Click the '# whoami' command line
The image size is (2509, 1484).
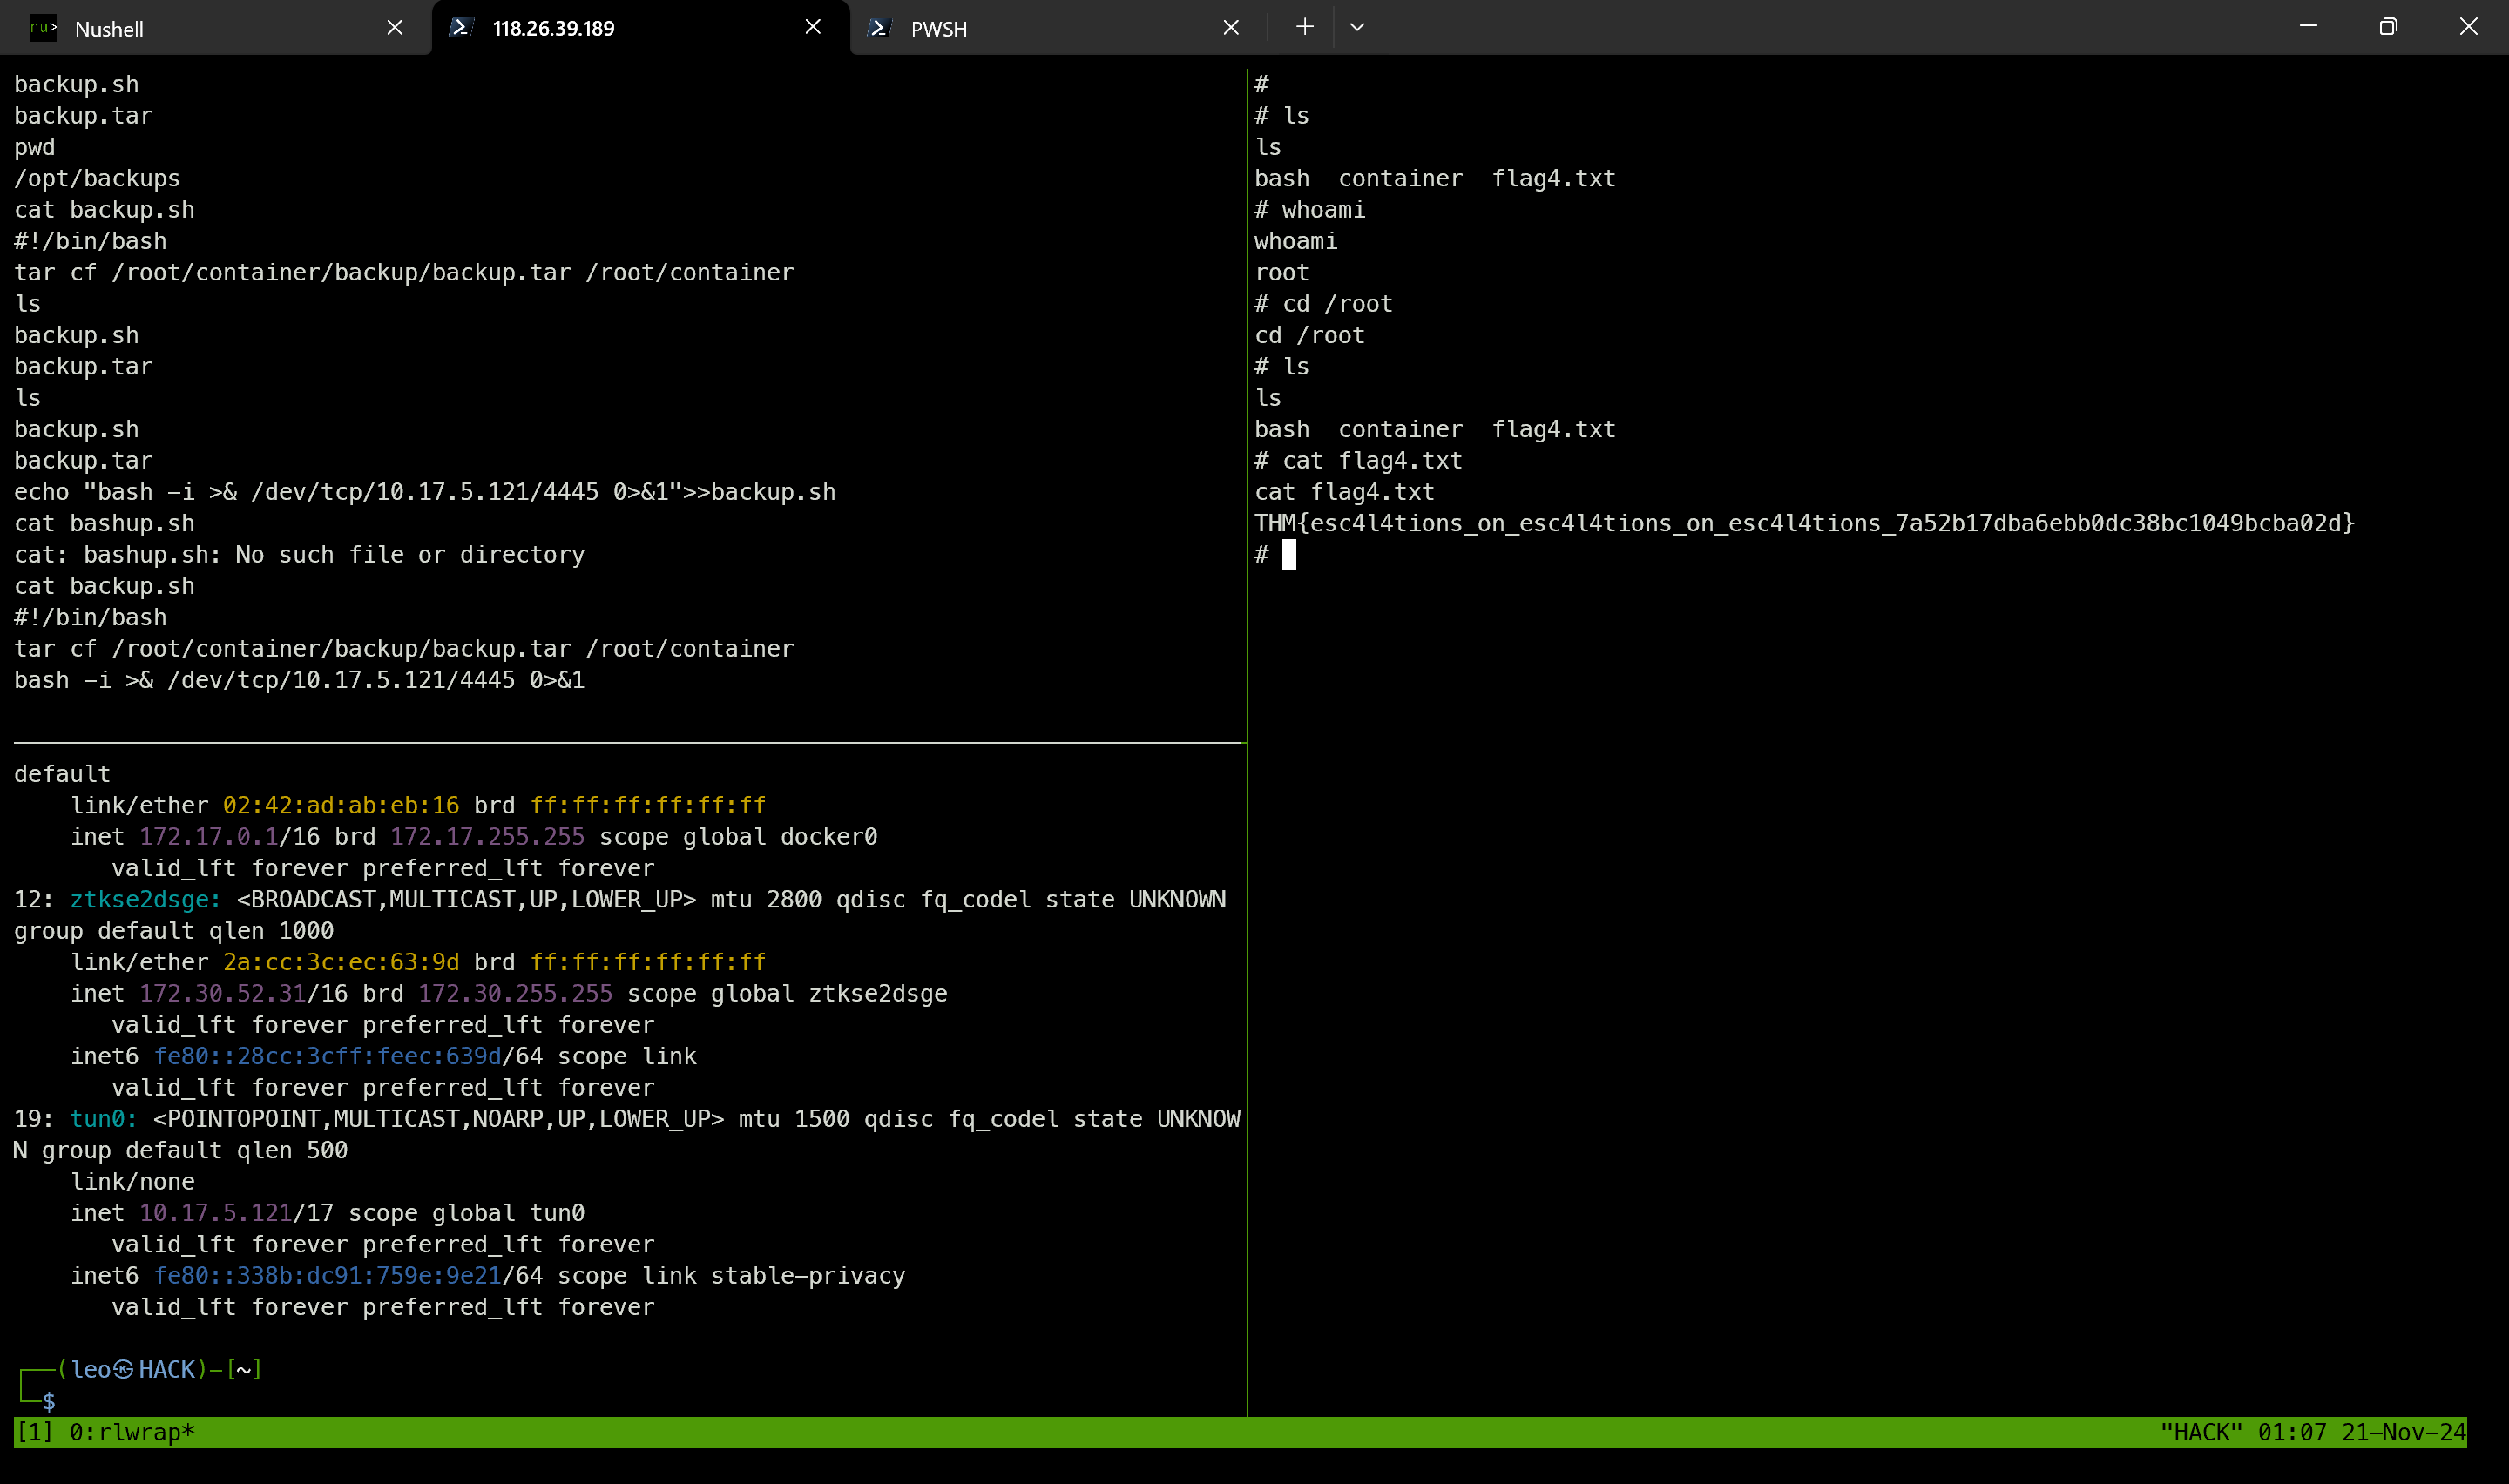pyautogui.click(x=1309, y=210)
